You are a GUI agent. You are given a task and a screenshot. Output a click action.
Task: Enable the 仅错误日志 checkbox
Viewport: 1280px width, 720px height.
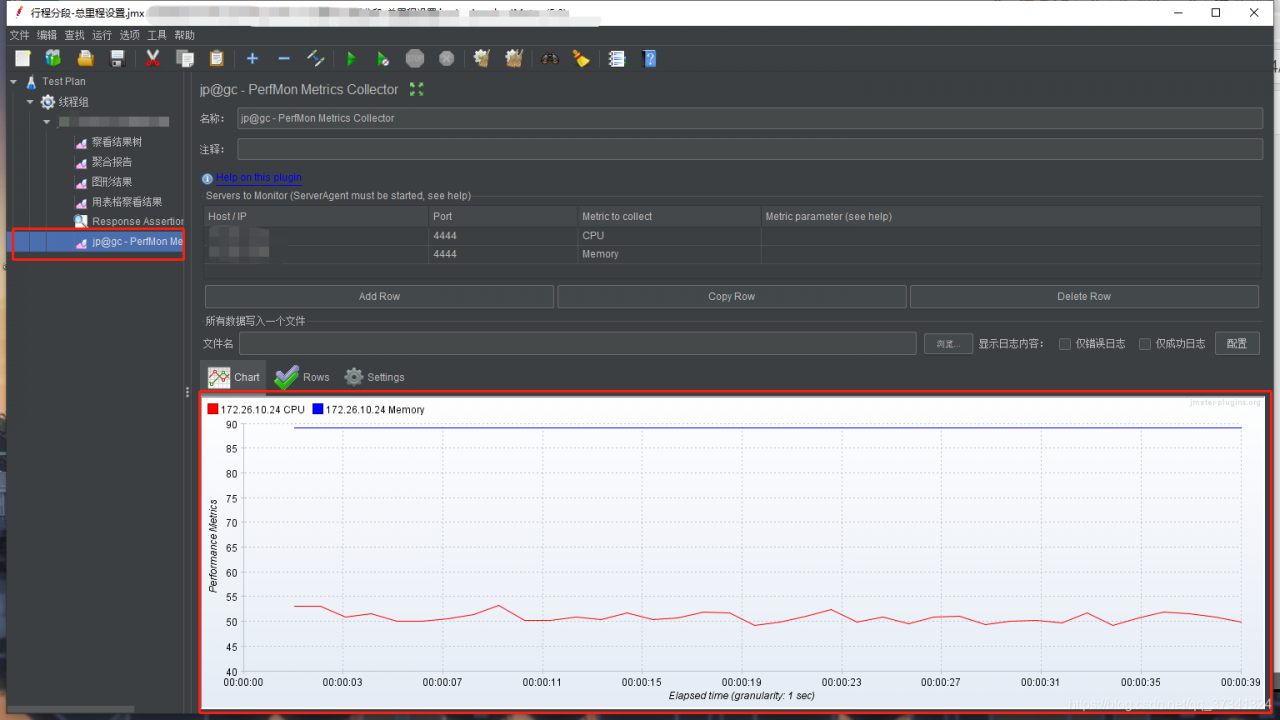(x=1065, y=344)
